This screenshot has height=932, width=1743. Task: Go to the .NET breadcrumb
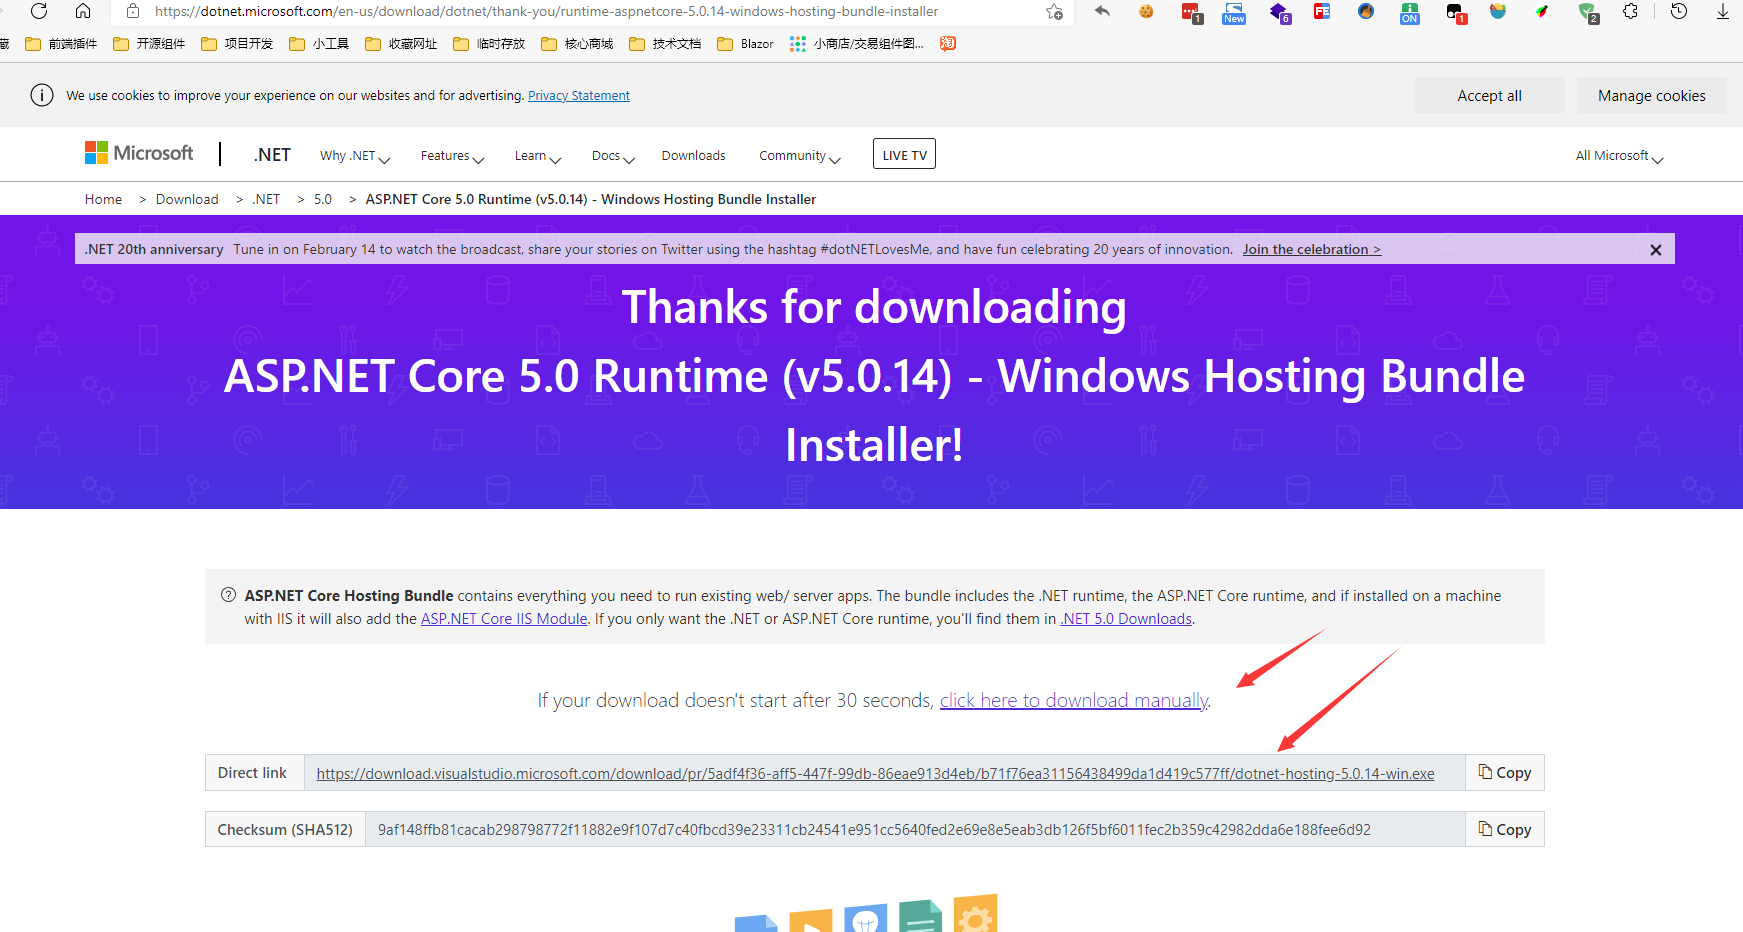point(266,200)
